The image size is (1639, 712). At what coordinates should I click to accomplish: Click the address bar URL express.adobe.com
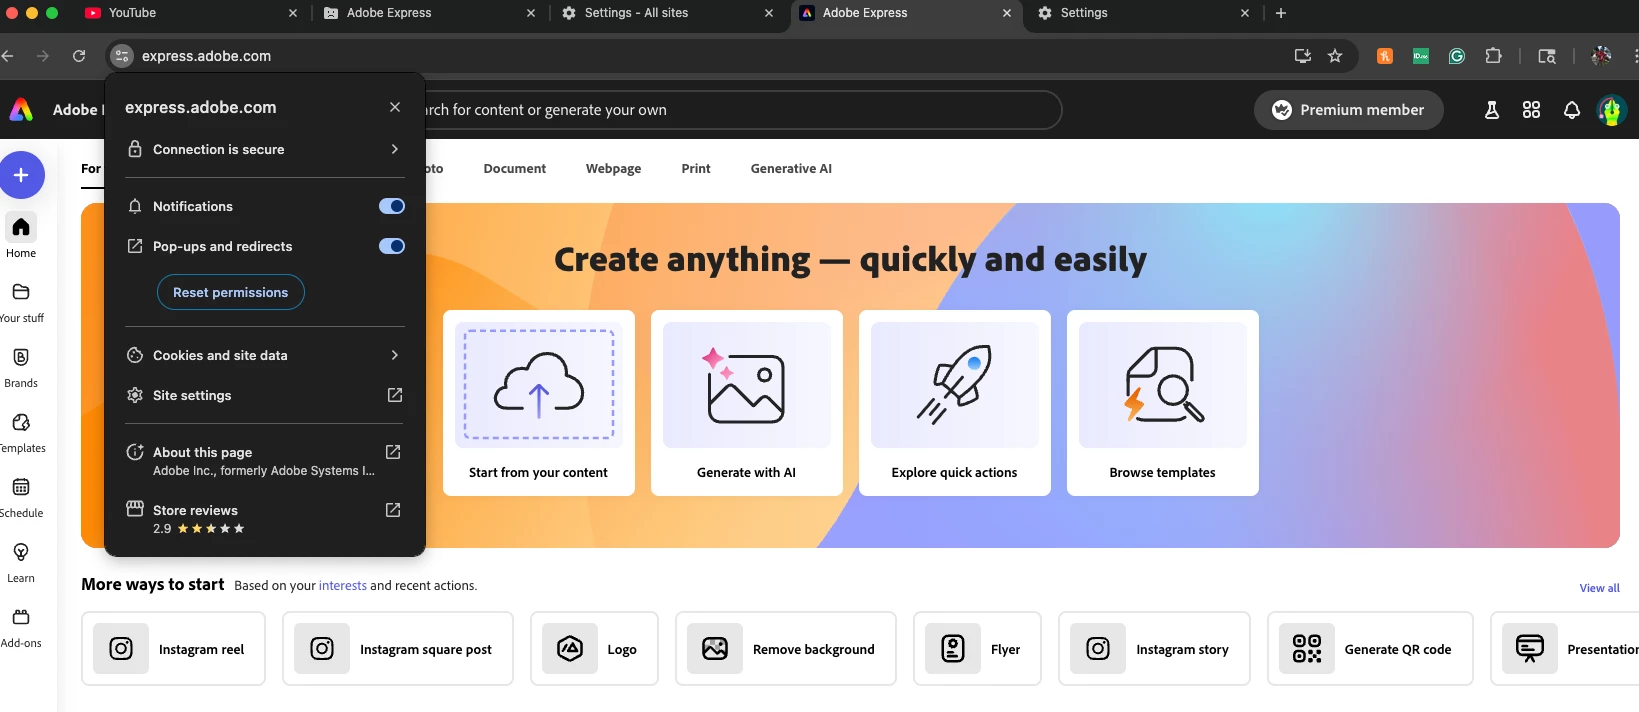point(206,56)
